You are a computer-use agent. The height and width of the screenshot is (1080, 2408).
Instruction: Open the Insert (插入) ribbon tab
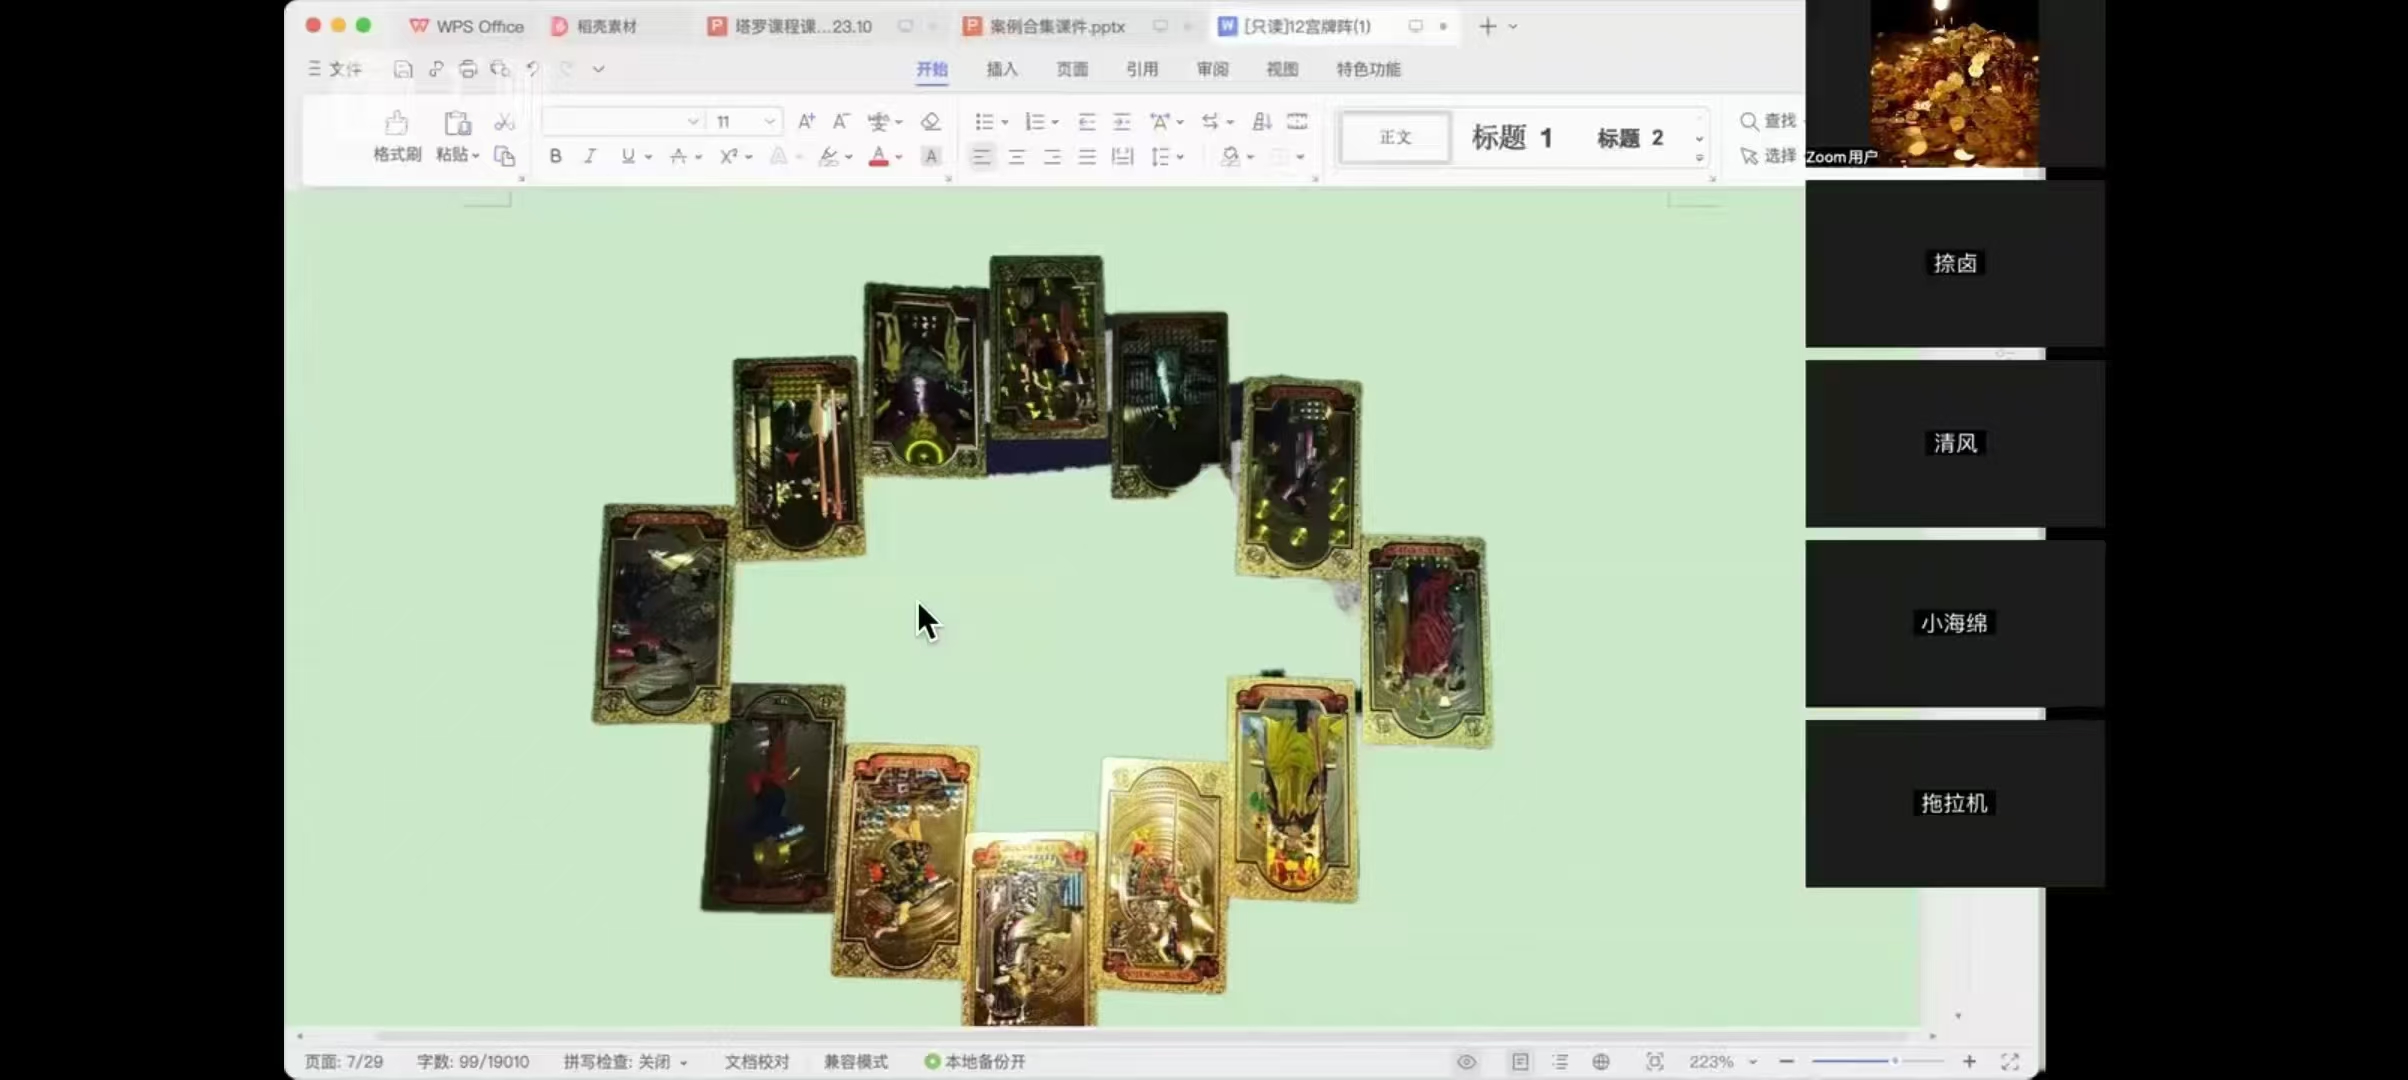[x=1002, y=69]
